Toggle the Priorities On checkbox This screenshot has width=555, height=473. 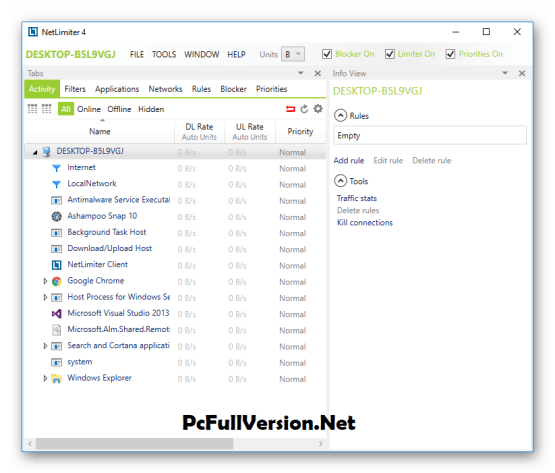point(450,54)
